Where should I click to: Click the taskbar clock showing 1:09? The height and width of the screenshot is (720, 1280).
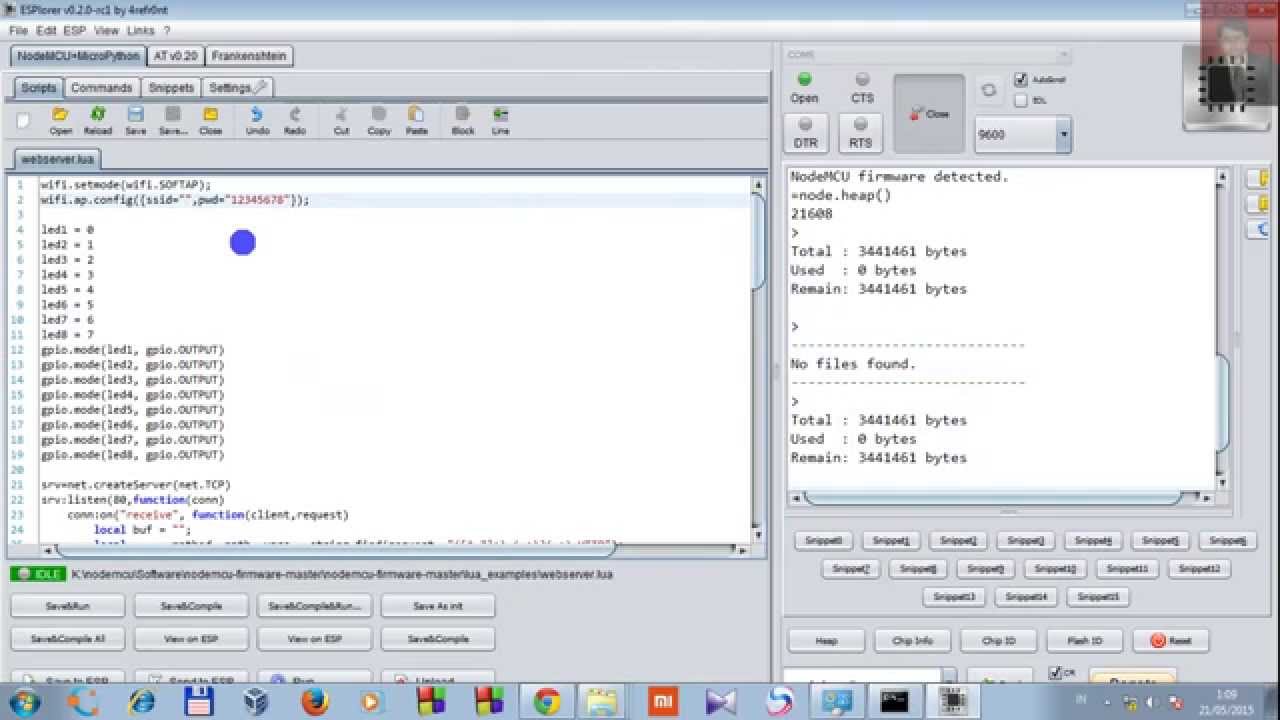(x=1226, y=694)
